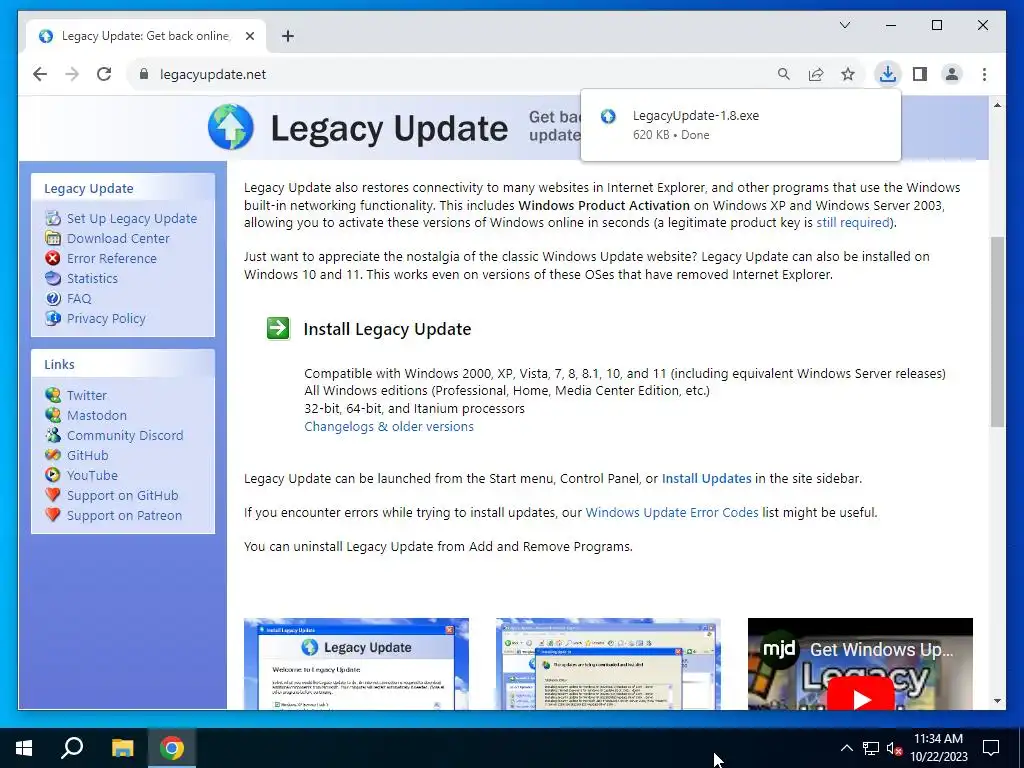This screenshot has height=768, width=1024.
Task: Close the Legacy Update tab
Action: pyautogui.click(x=249, y=36)
